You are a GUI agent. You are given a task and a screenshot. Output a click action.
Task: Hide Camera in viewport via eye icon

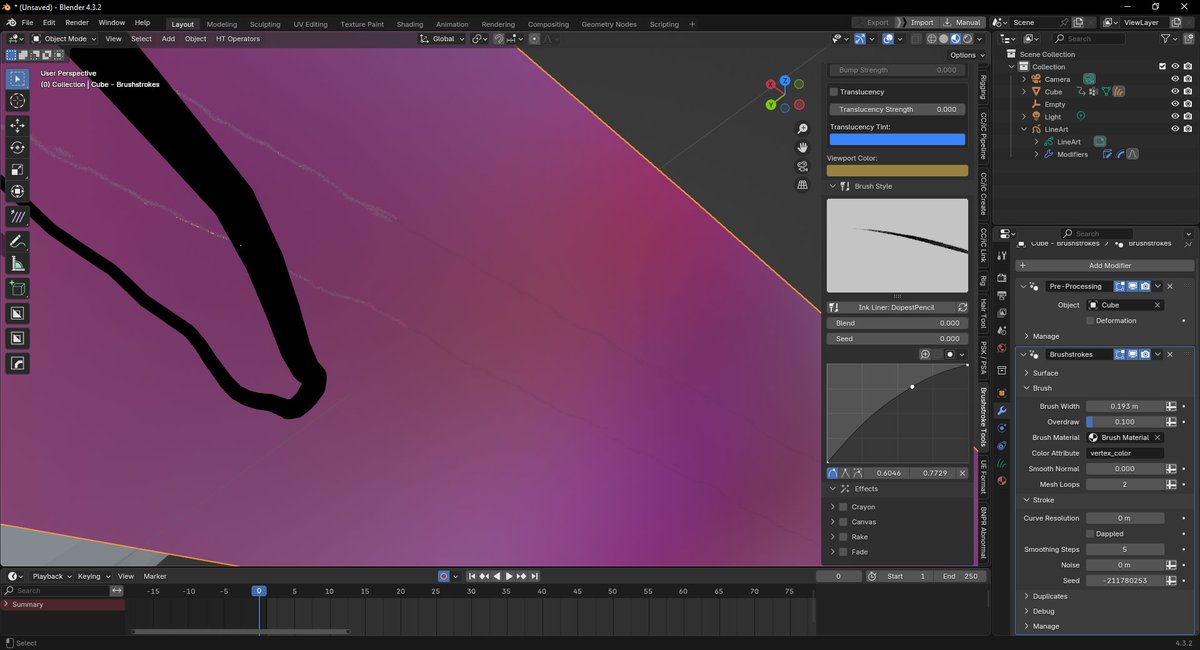[x=1175, y=79]
